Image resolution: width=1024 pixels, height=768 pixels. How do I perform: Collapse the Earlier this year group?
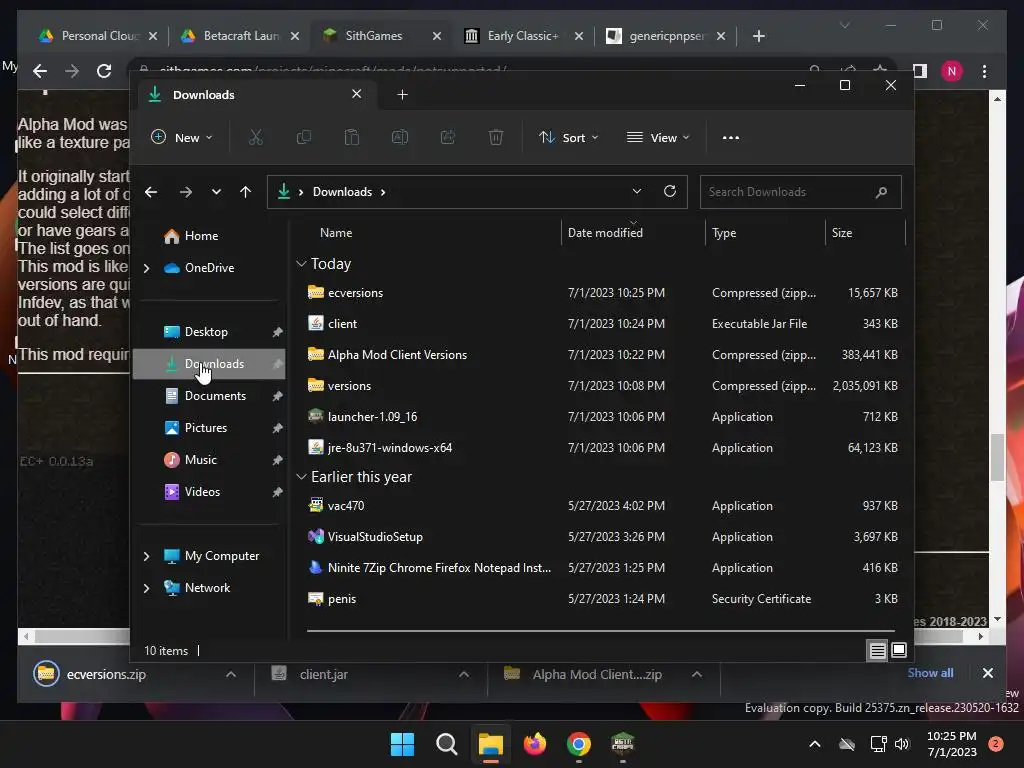click(x=301, y=477)
